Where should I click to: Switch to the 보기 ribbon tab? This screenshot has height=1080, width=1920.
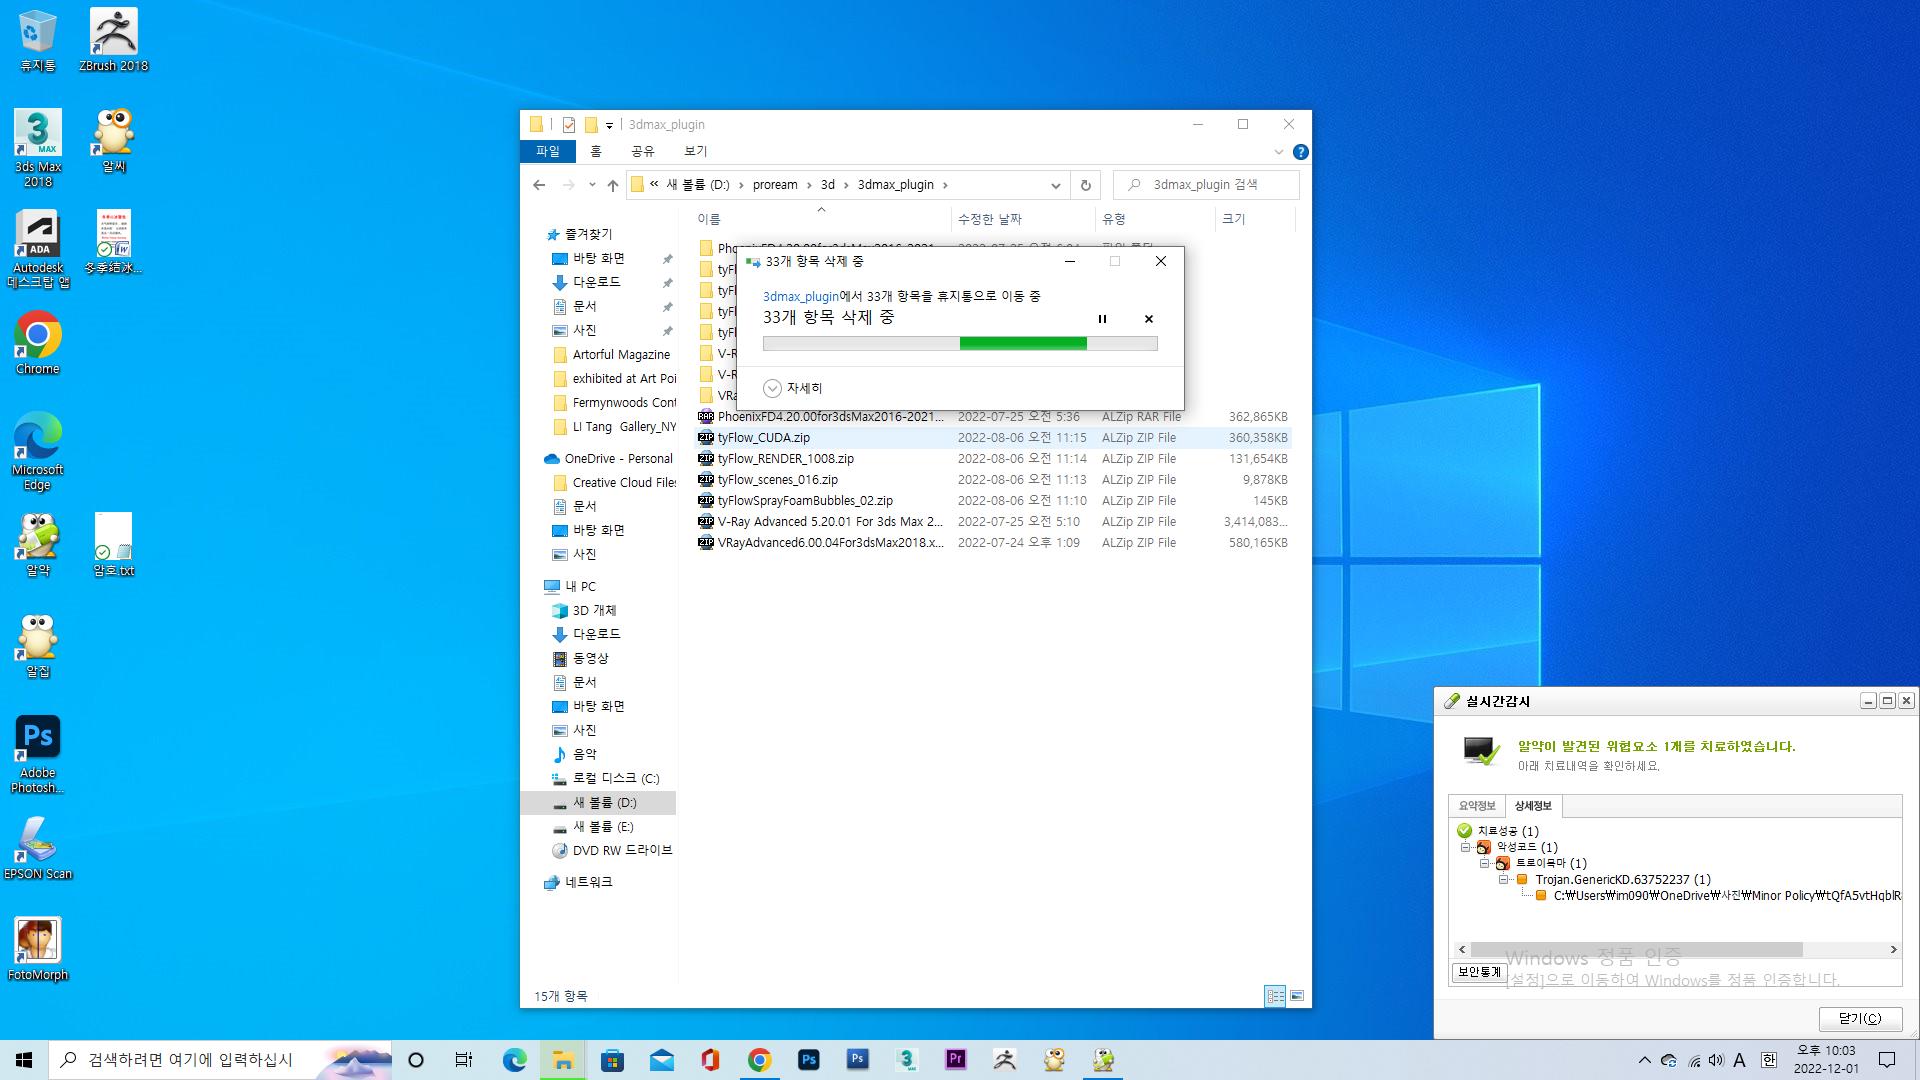[695, 151]
